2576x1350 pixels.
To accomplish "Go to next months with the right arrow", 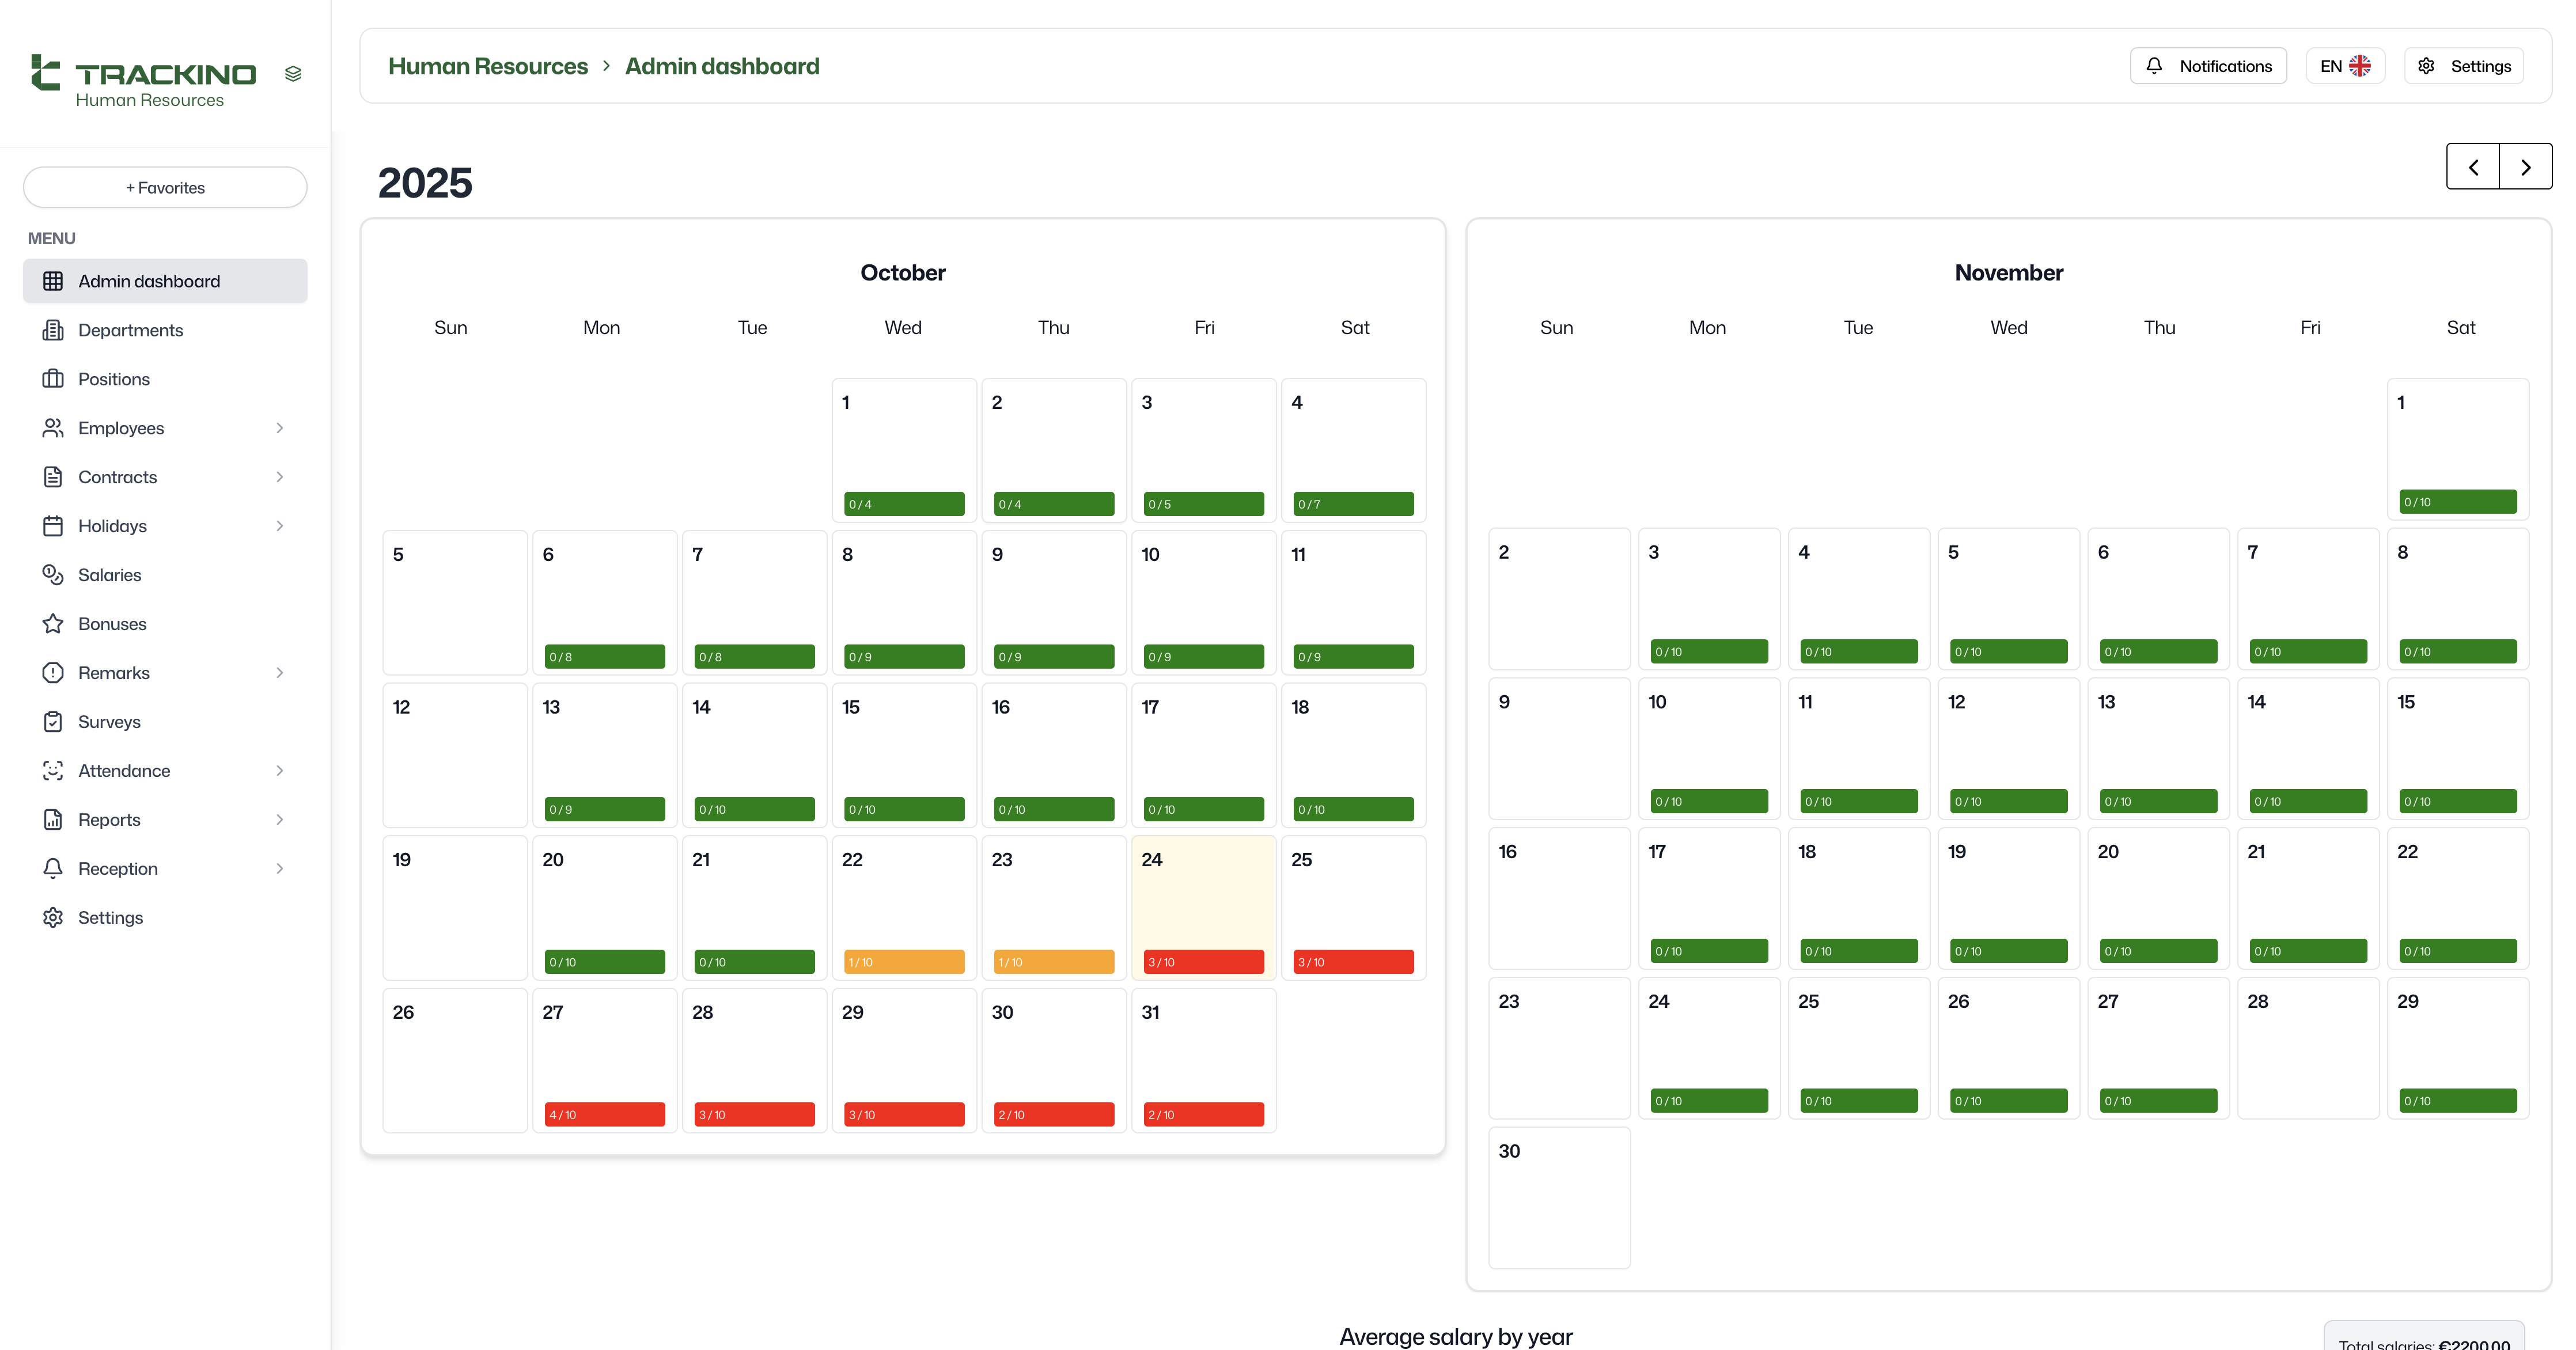I will tap(2525, 166).
